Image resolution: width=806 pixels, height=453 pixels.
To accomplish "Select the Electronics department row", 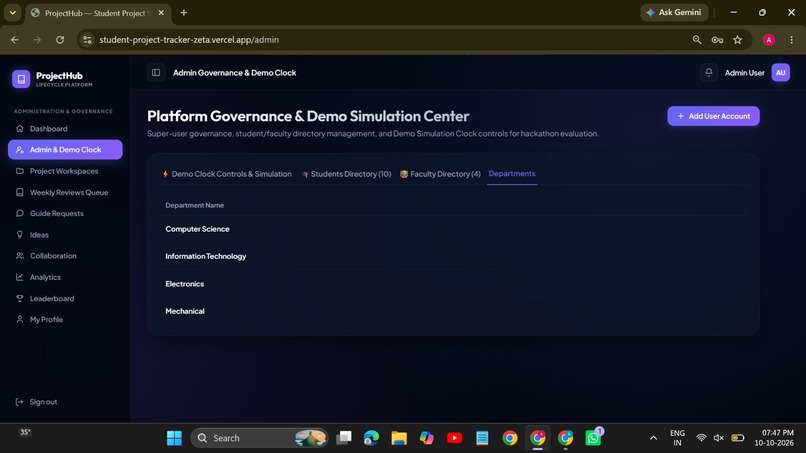I will [x=453, y=284].
